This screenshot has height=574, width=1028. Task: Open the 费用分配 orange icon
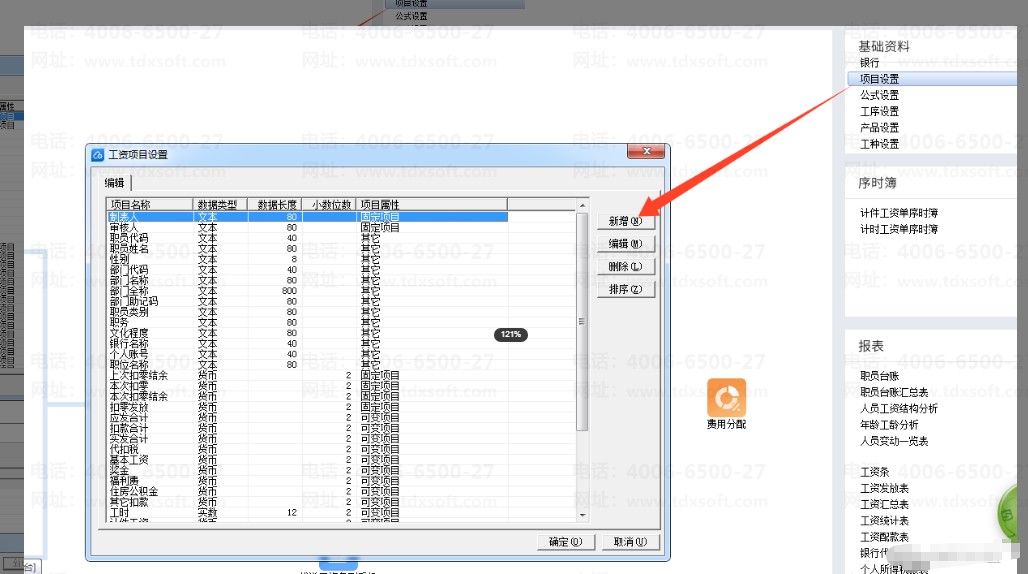(x=726, y=397)
